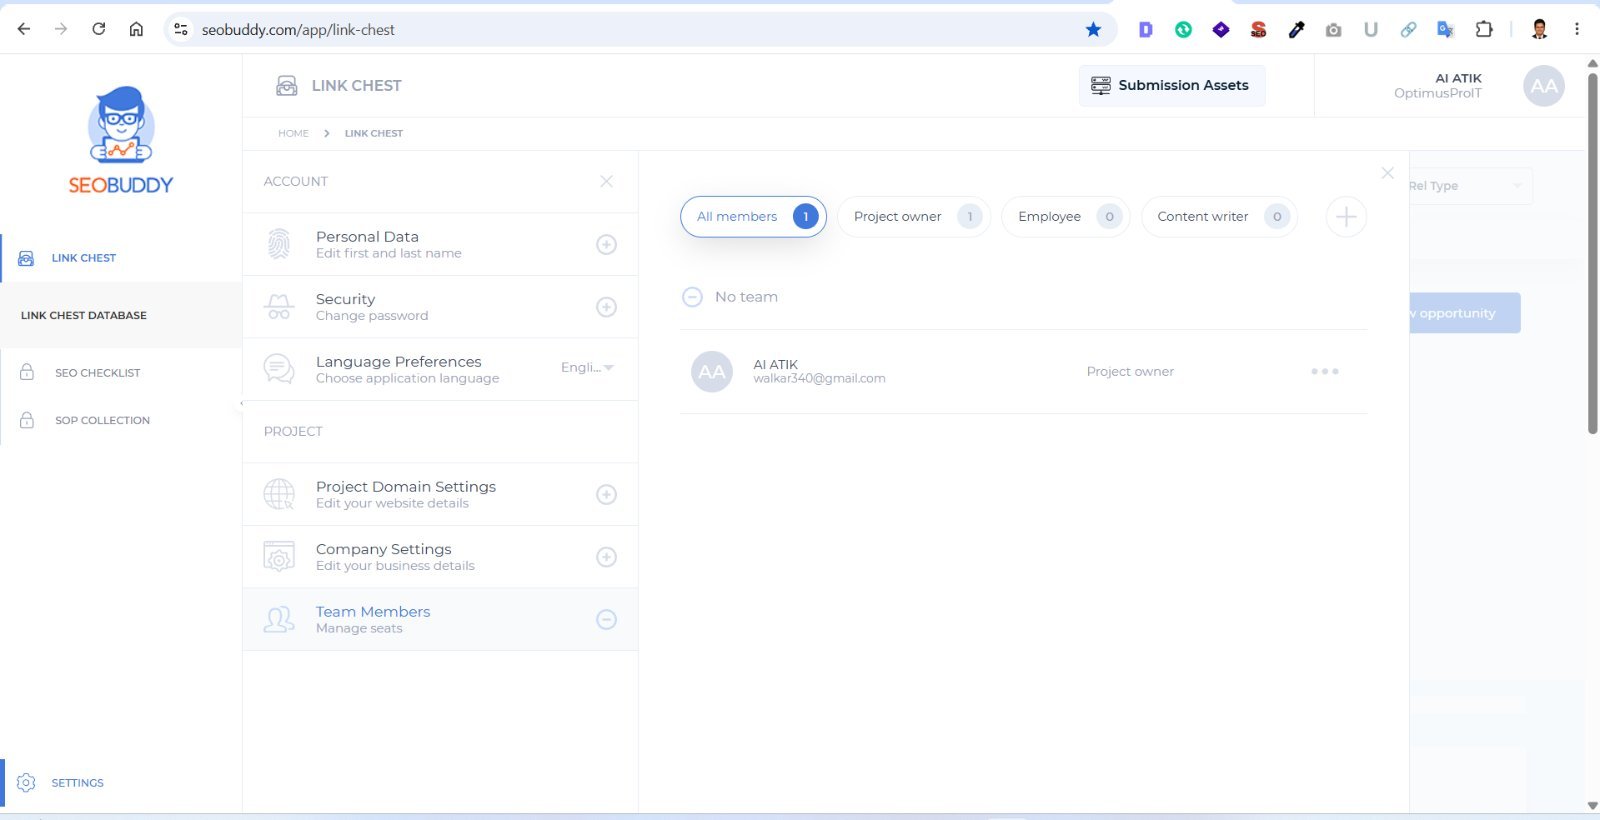
Task: Click LINK CHEST breadcrumb link
Action: (x=374, y=133)
